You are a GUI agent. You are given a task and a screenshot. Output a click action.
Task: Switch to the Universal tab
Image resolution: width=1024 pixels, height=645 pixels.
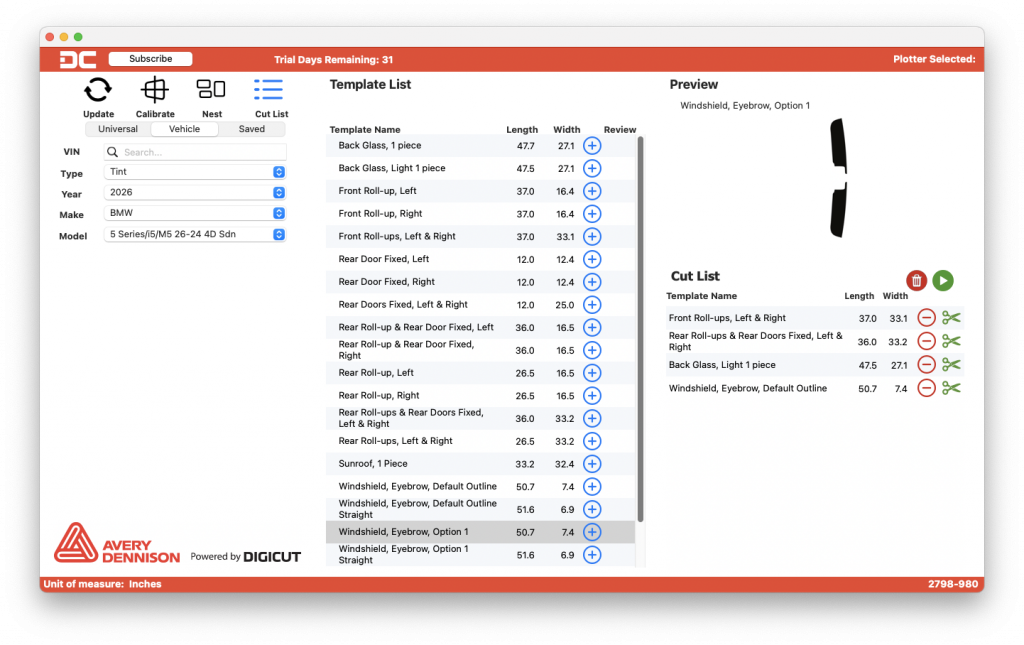pos(117,128)
